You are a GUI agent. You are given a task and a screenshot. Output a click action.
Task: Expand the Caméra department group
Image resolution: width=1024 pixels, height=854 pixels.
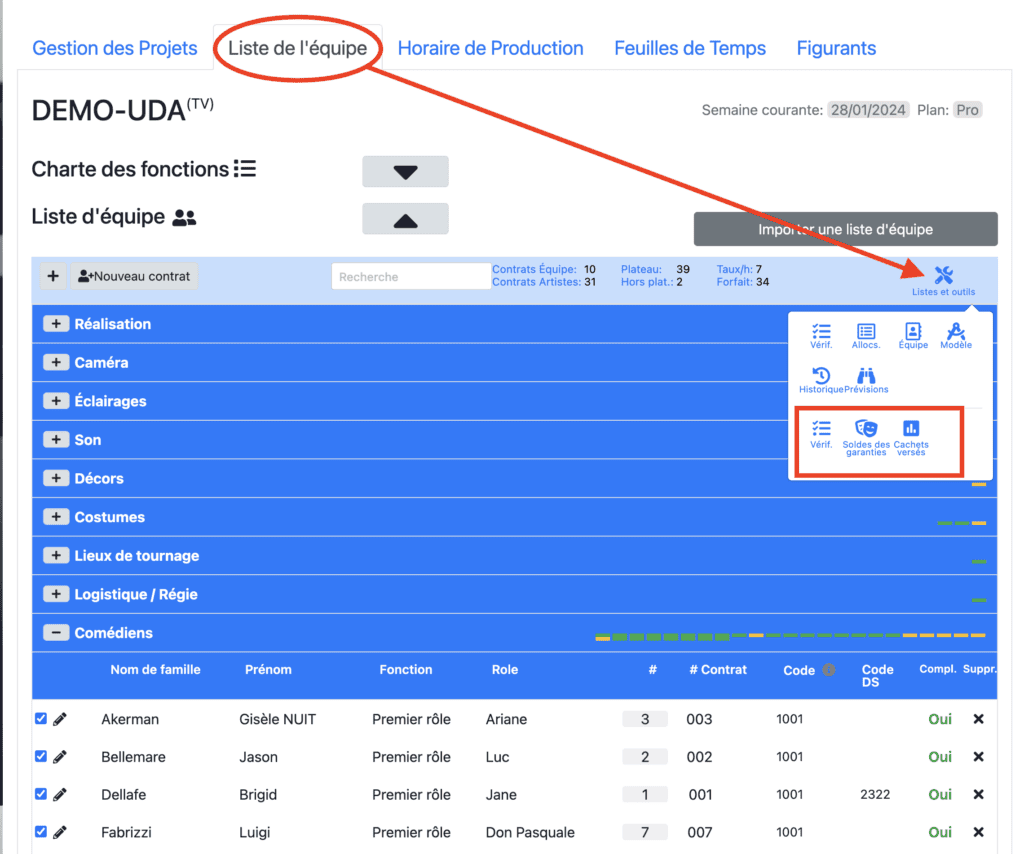pyautogui.click(x=58, y=363)
